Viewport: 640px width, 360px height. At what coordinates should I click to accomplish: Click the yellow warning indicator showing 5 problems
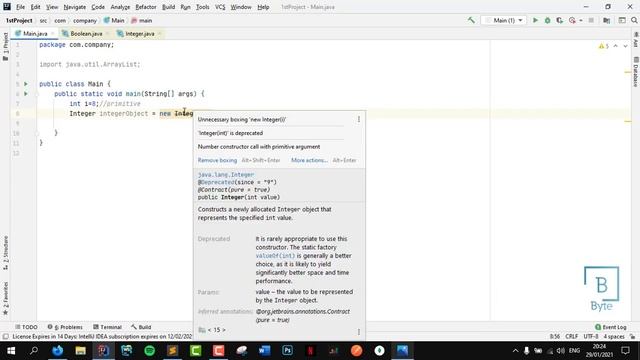coord(604,46)
